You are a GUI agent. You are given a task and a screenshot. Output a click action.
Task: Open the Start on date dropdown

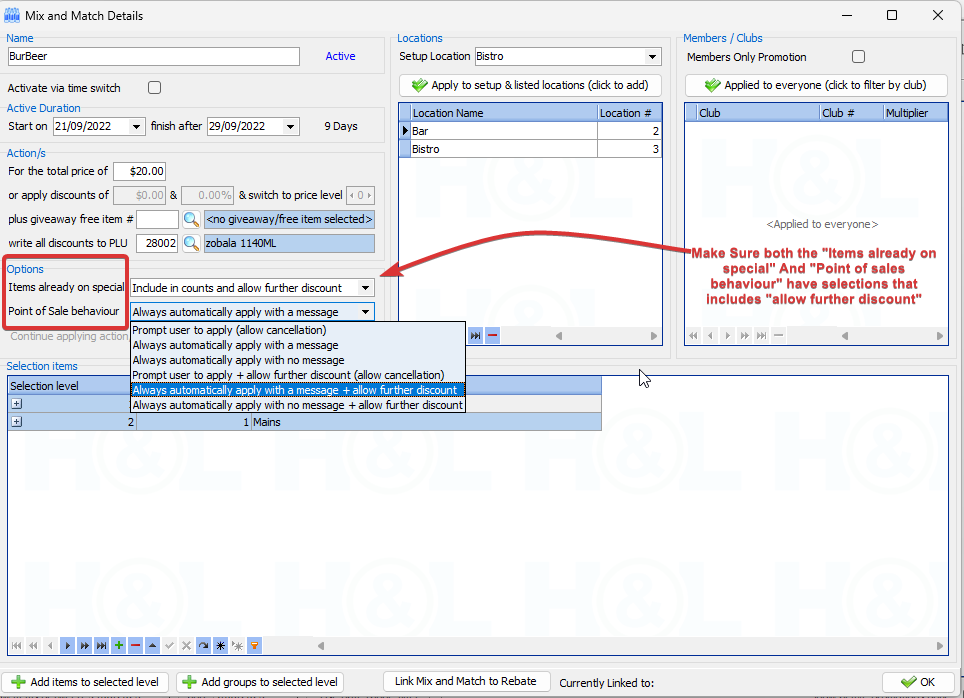pyautogui.click(x=136, y=127)
